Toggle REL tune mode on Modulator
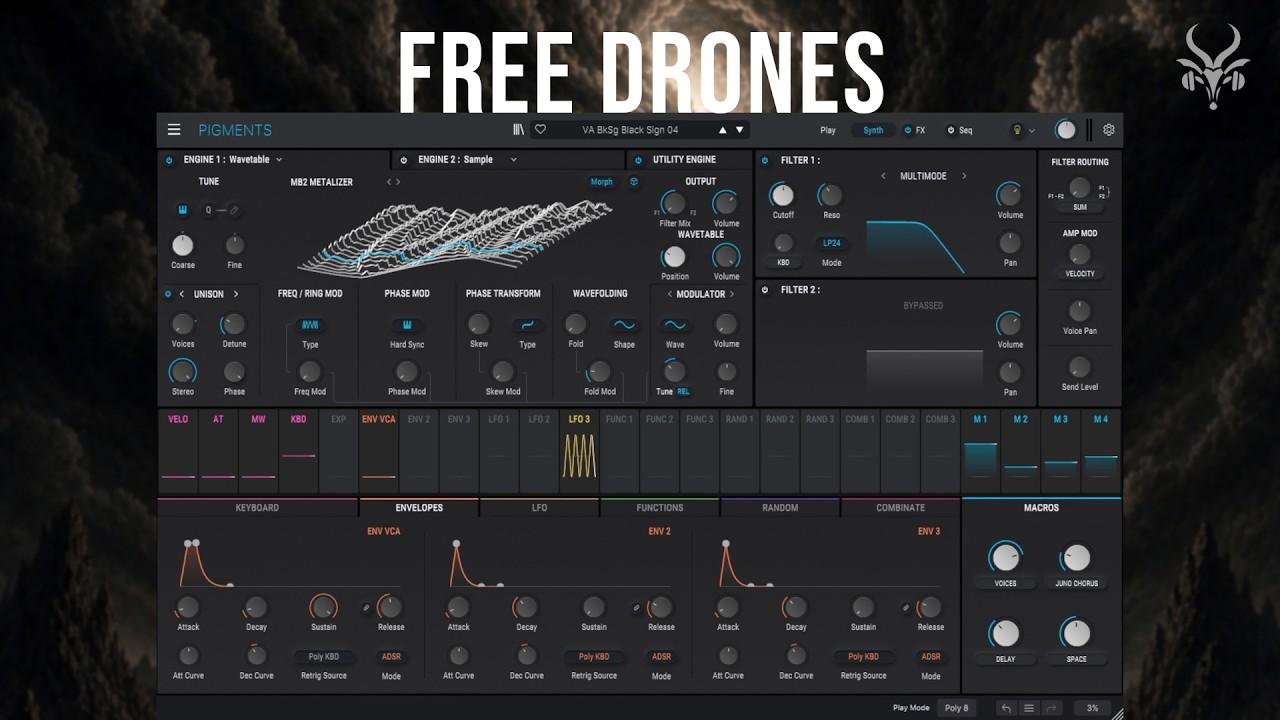The image size is (1280, 720). coord(683,392)
